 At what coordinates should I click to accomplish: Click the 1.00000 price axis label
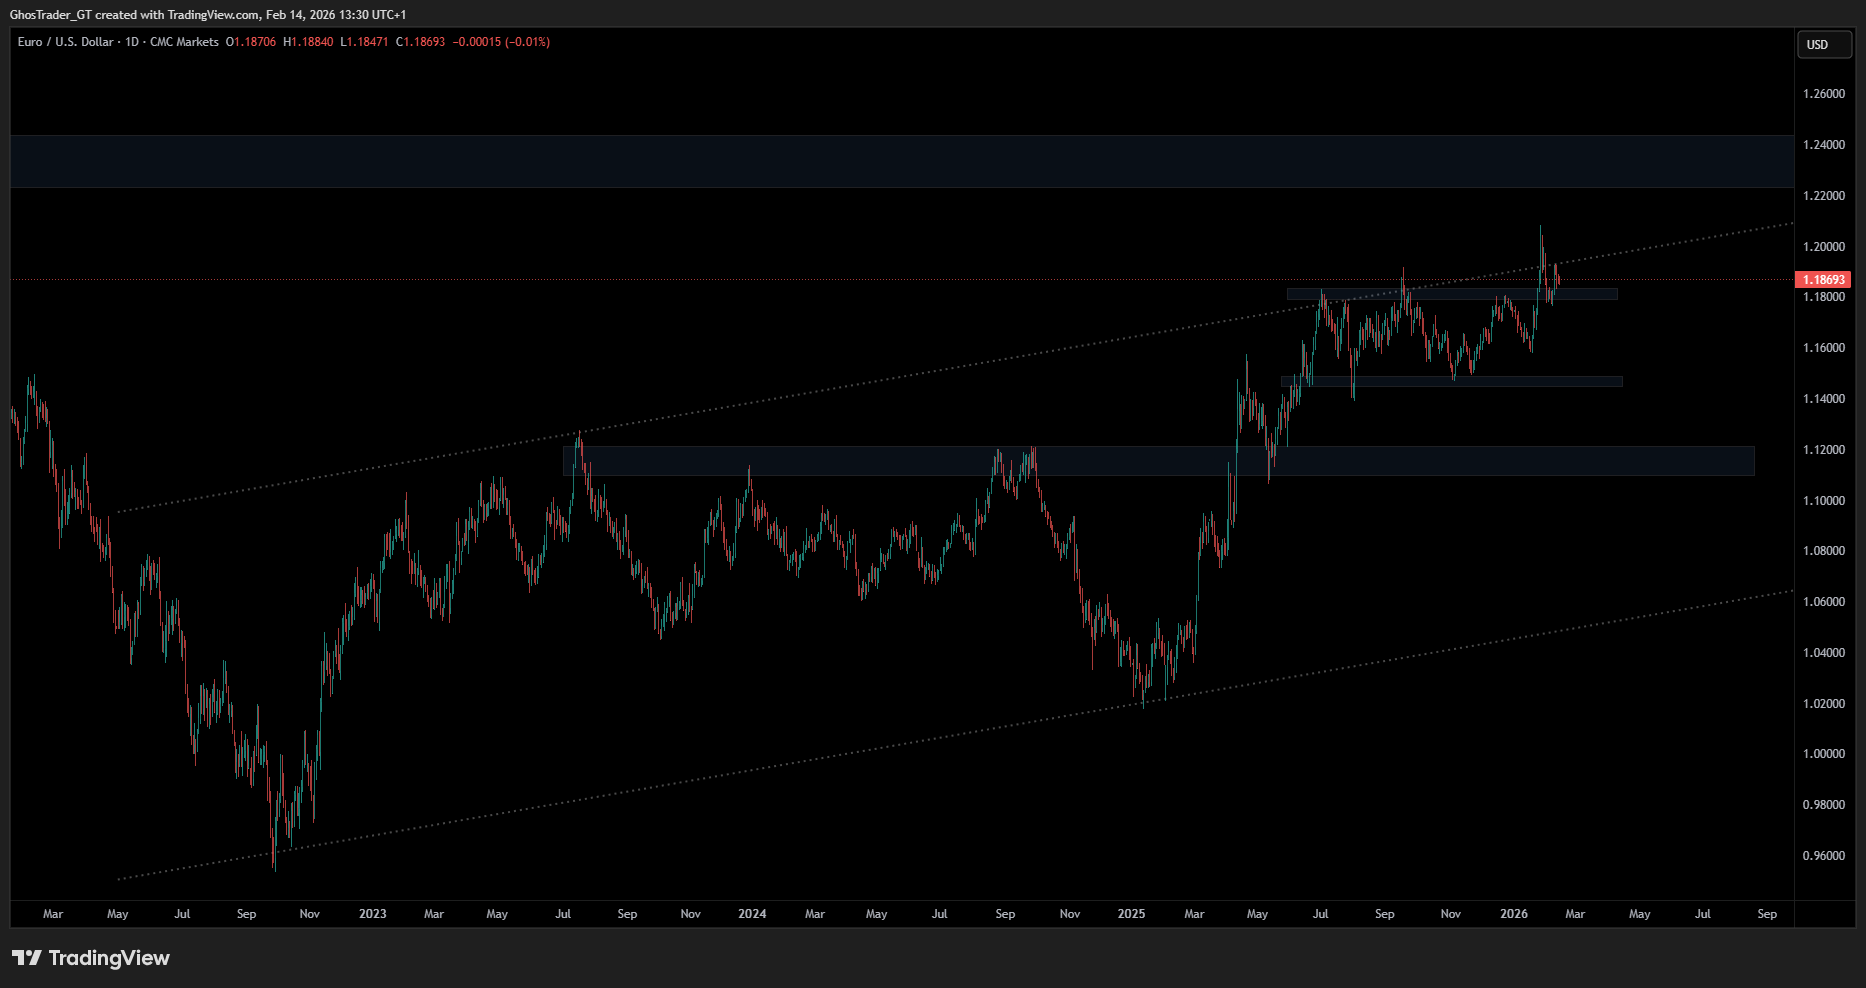click(1824, 754)
